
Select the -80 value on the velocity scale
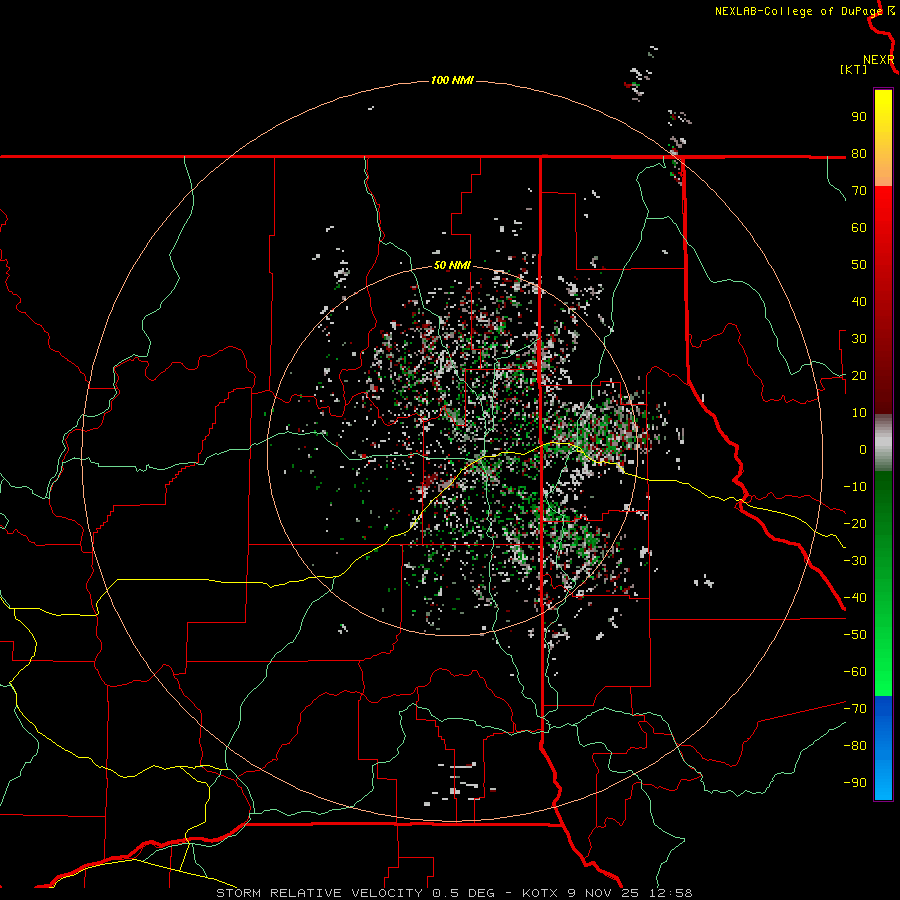point(855,746)
